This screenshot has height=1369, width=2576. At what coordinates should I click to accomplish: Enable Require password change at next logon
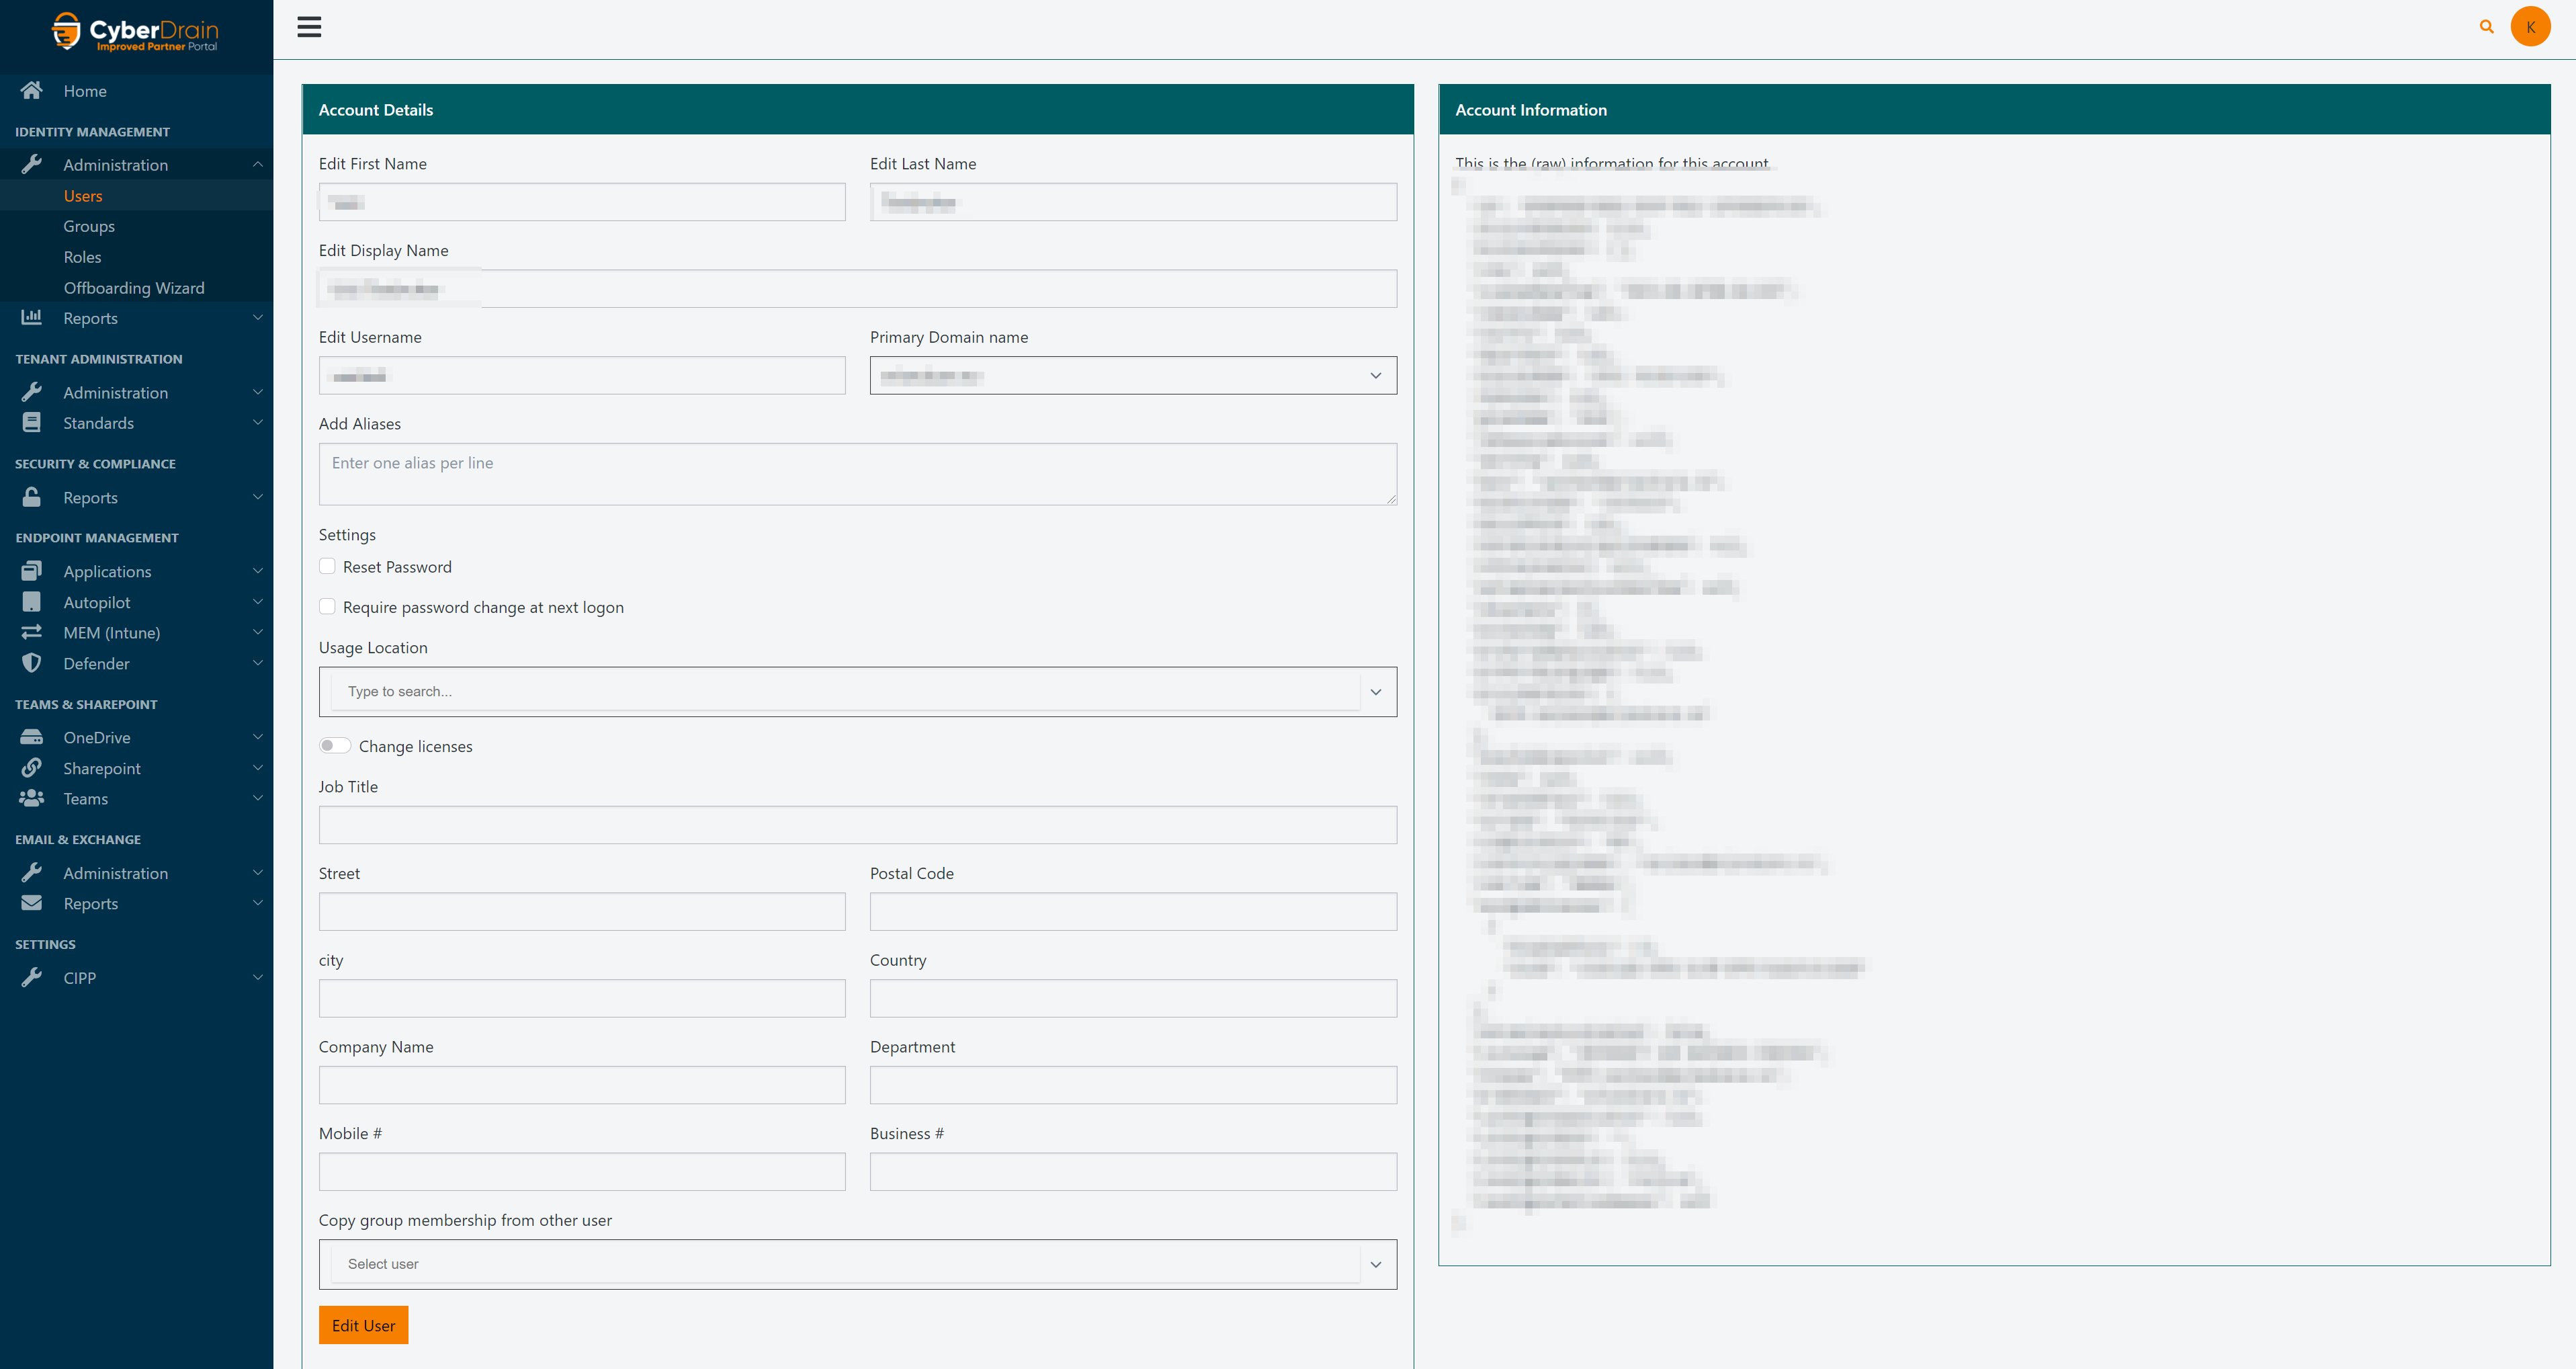coord(327,607)
